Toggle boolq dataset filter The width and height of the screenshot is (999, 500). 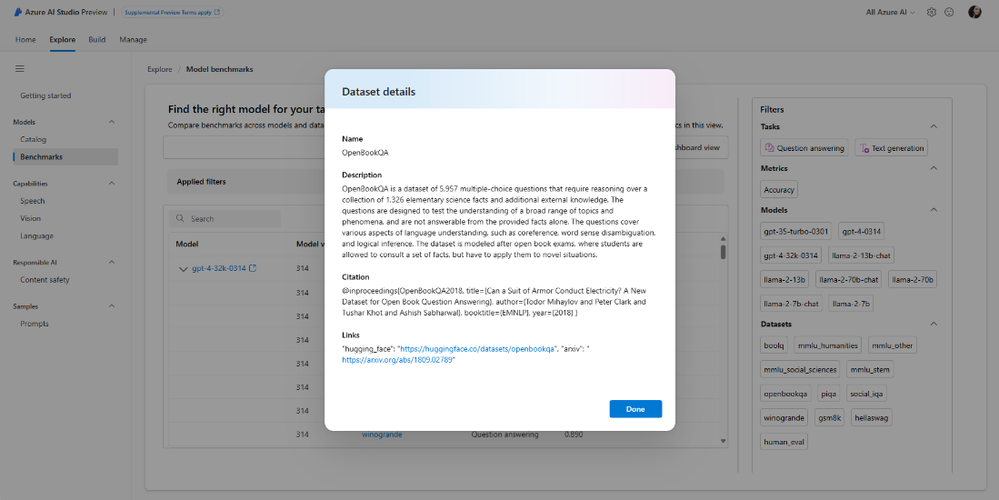click(774, 345)
